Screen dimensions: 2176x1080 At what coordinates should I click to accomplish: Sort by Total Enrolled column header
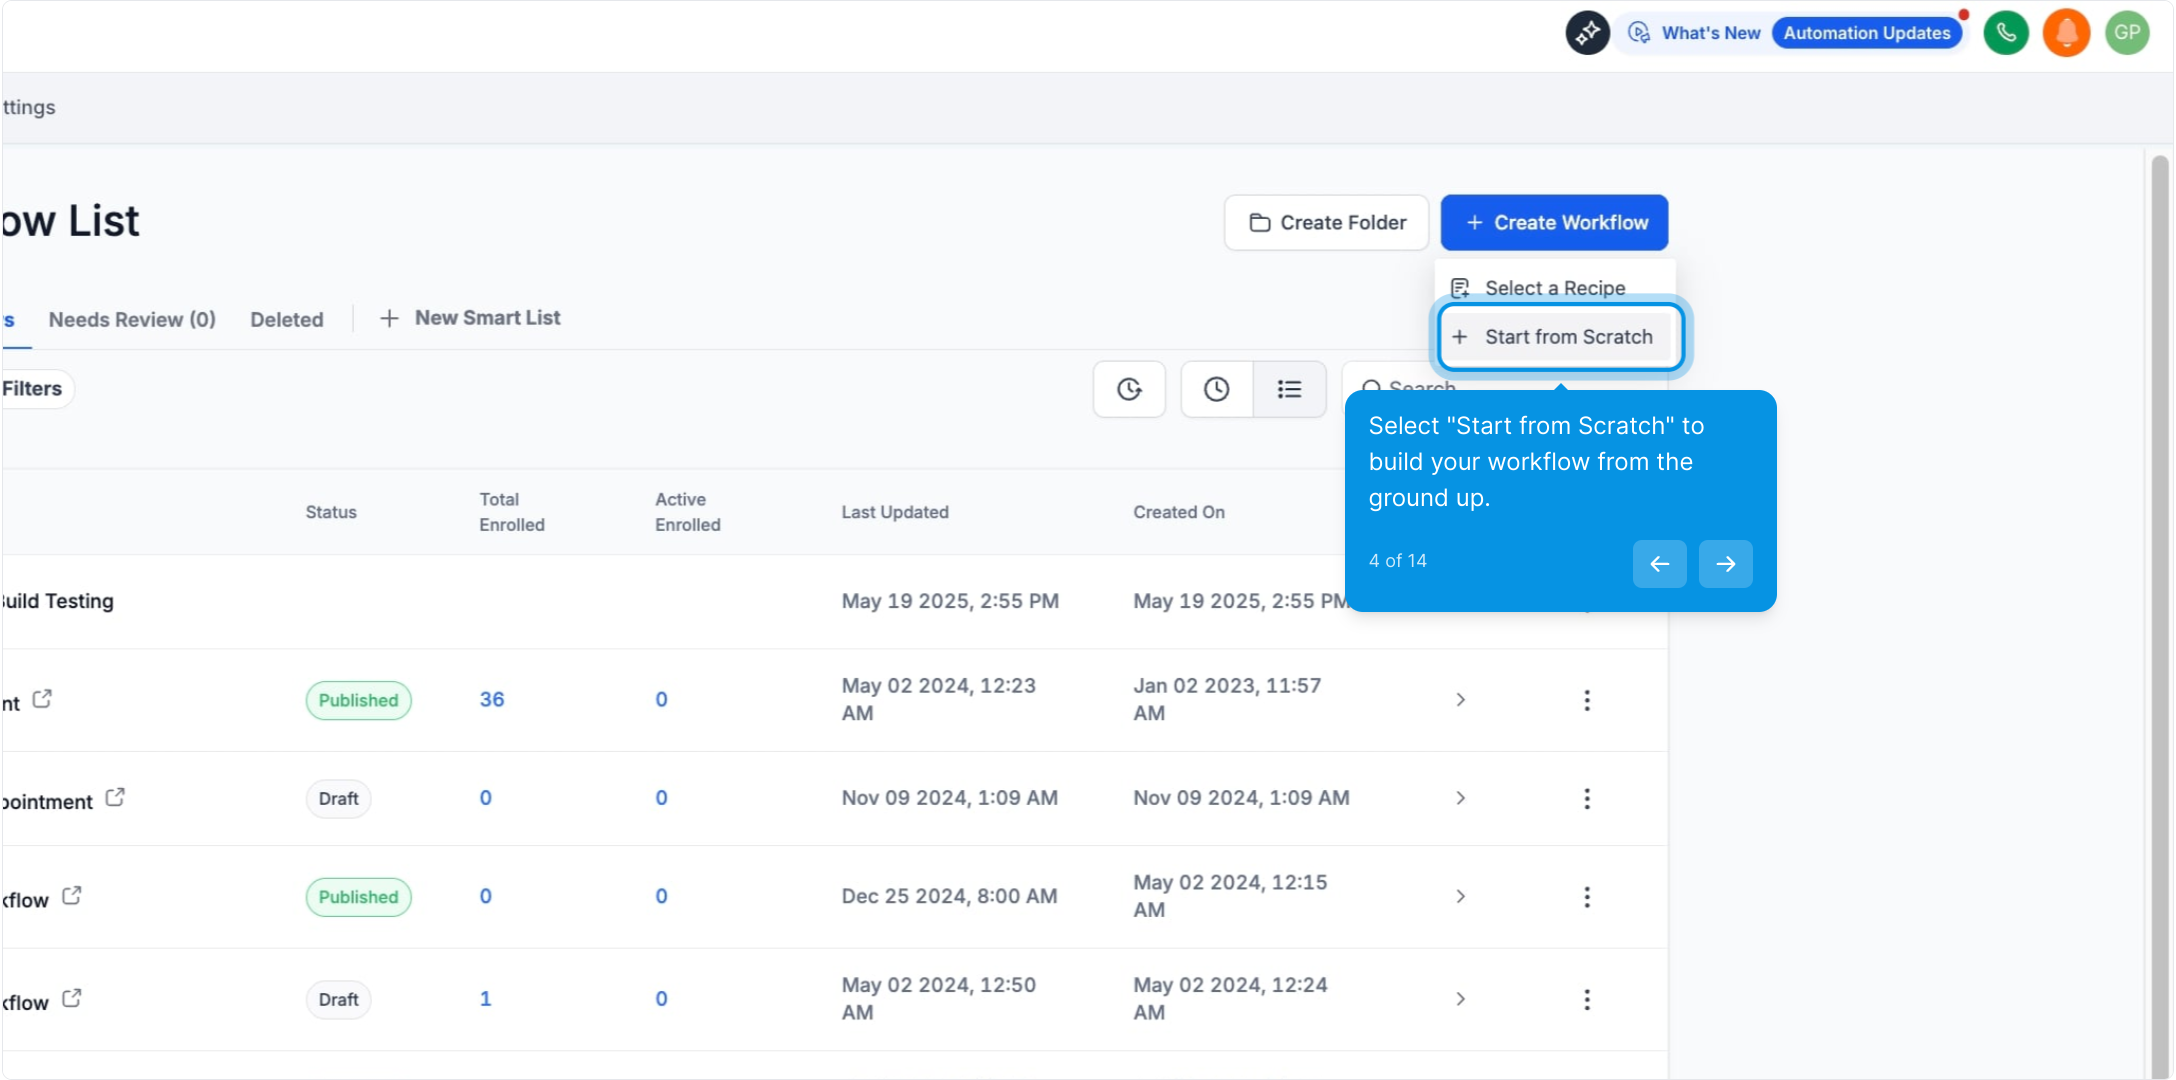[512, 512]
